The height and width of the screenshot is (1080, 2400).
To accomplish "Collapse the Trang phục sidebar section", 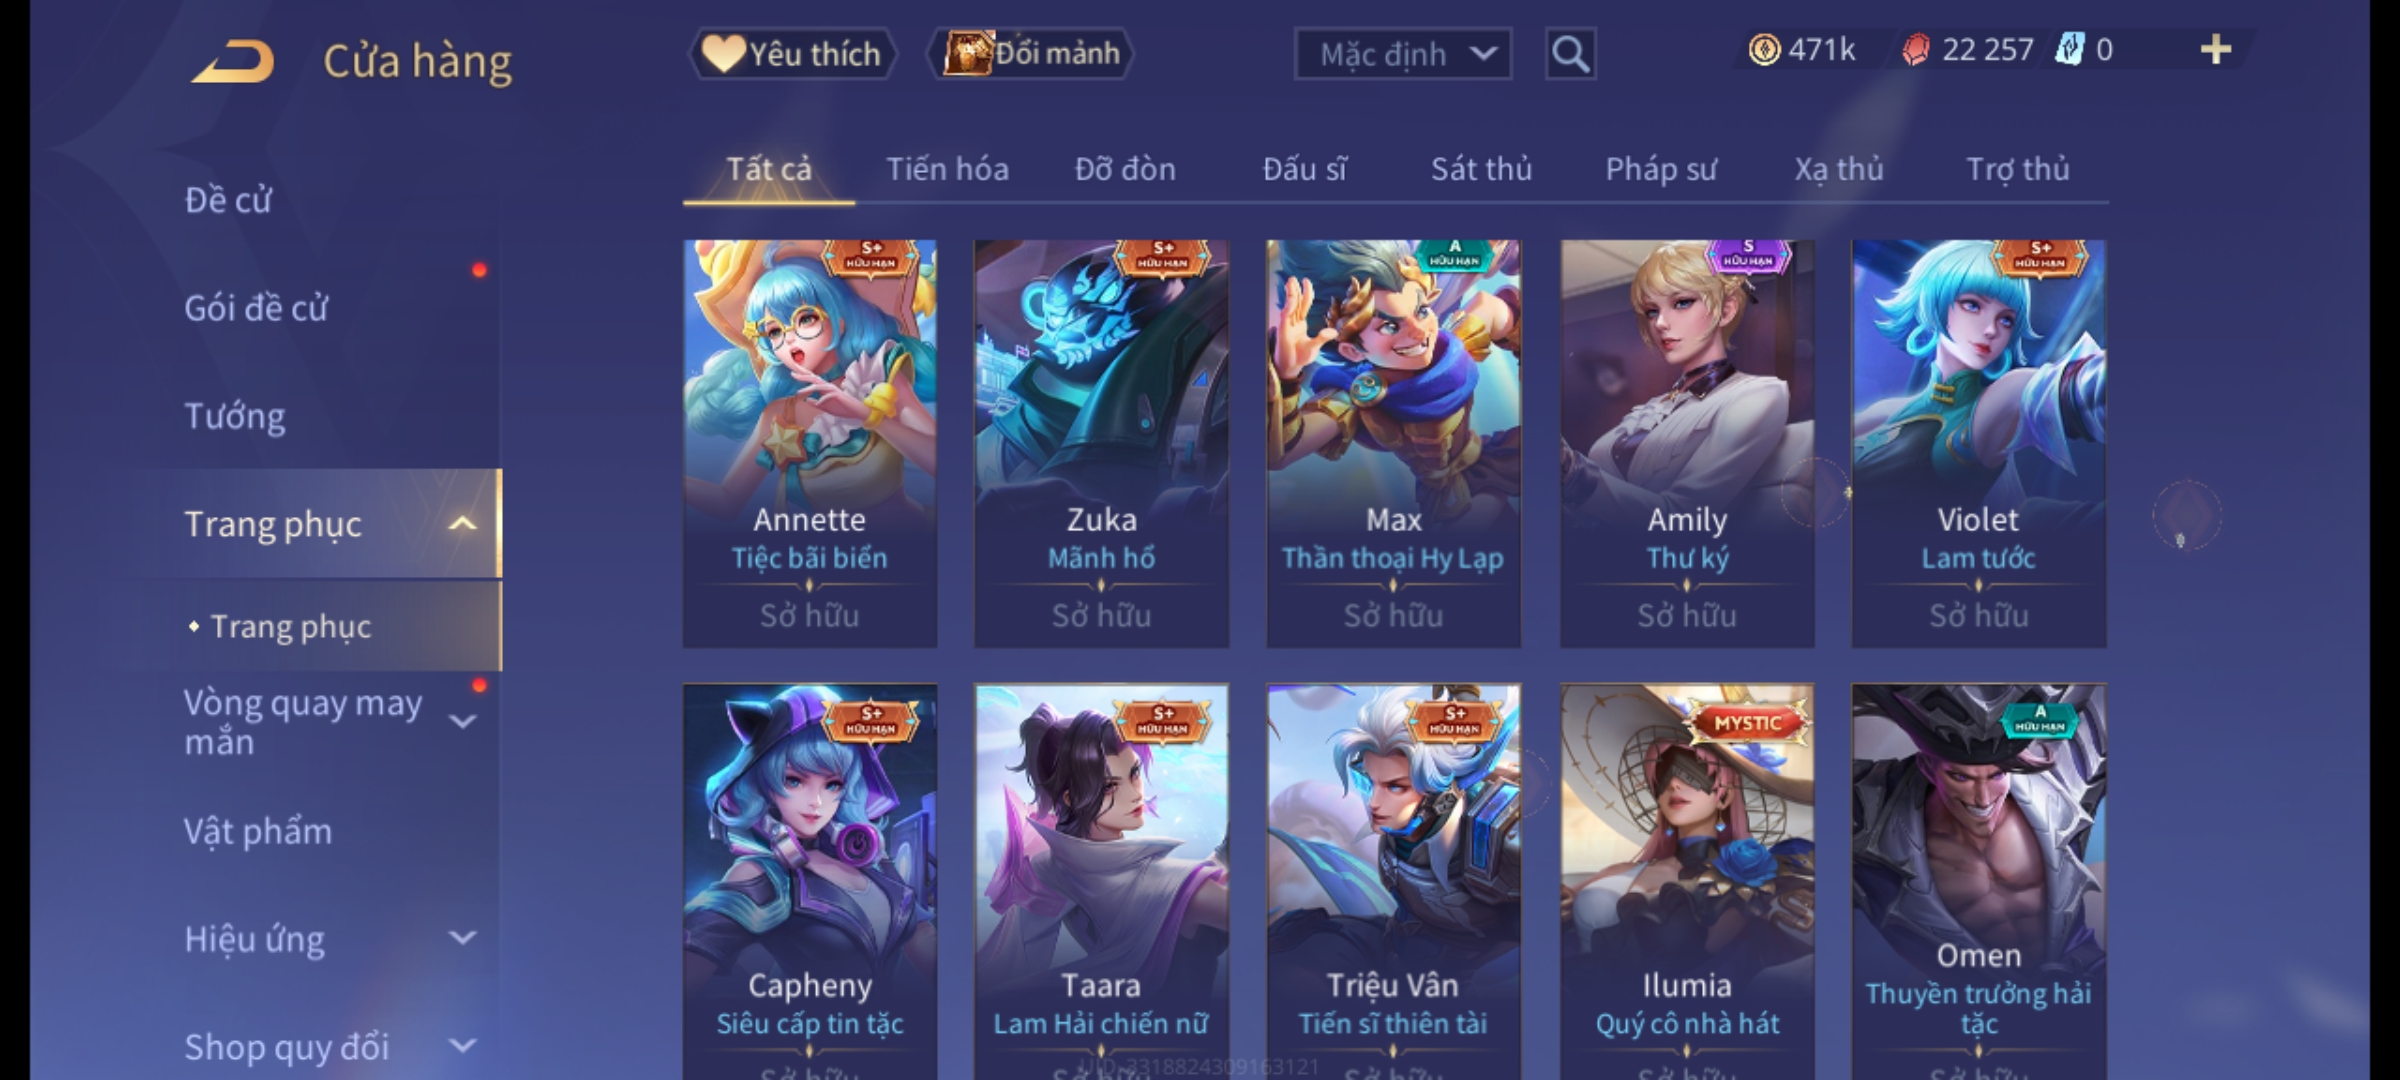I will (x=462, y=524).
